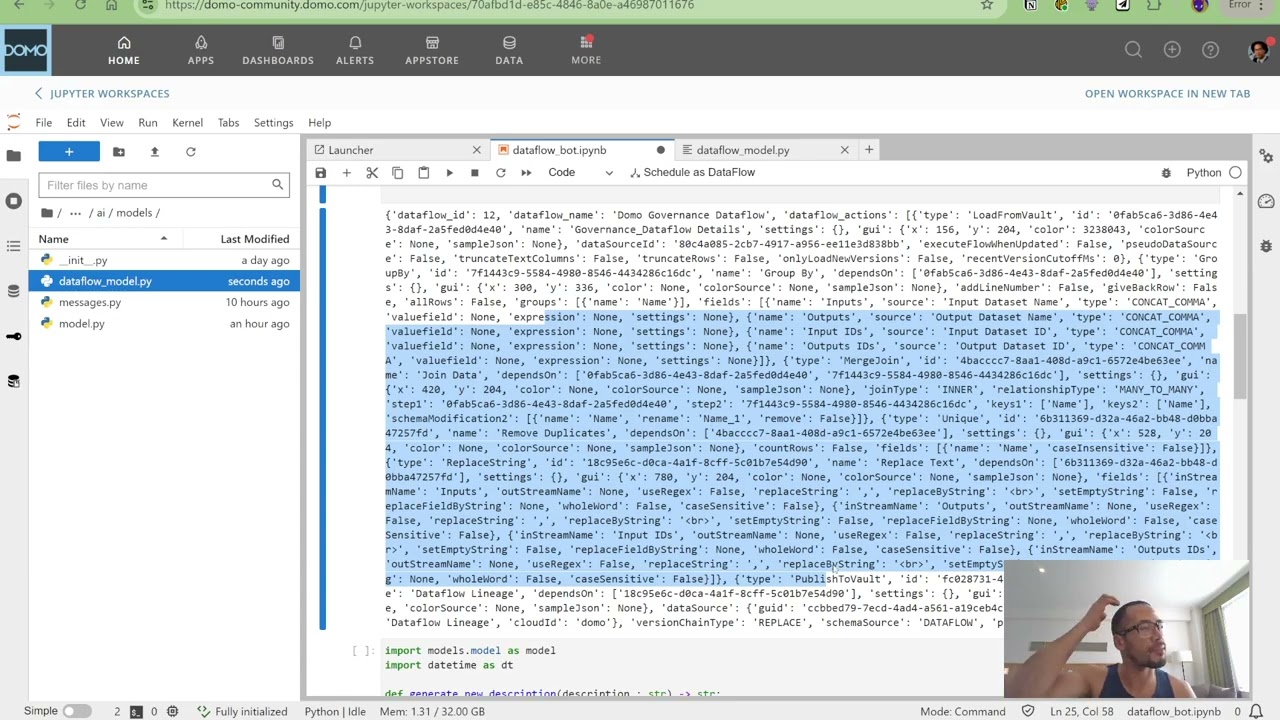Open the File menu
This screenshot has width=1280, height=720.
coord(44,123)
